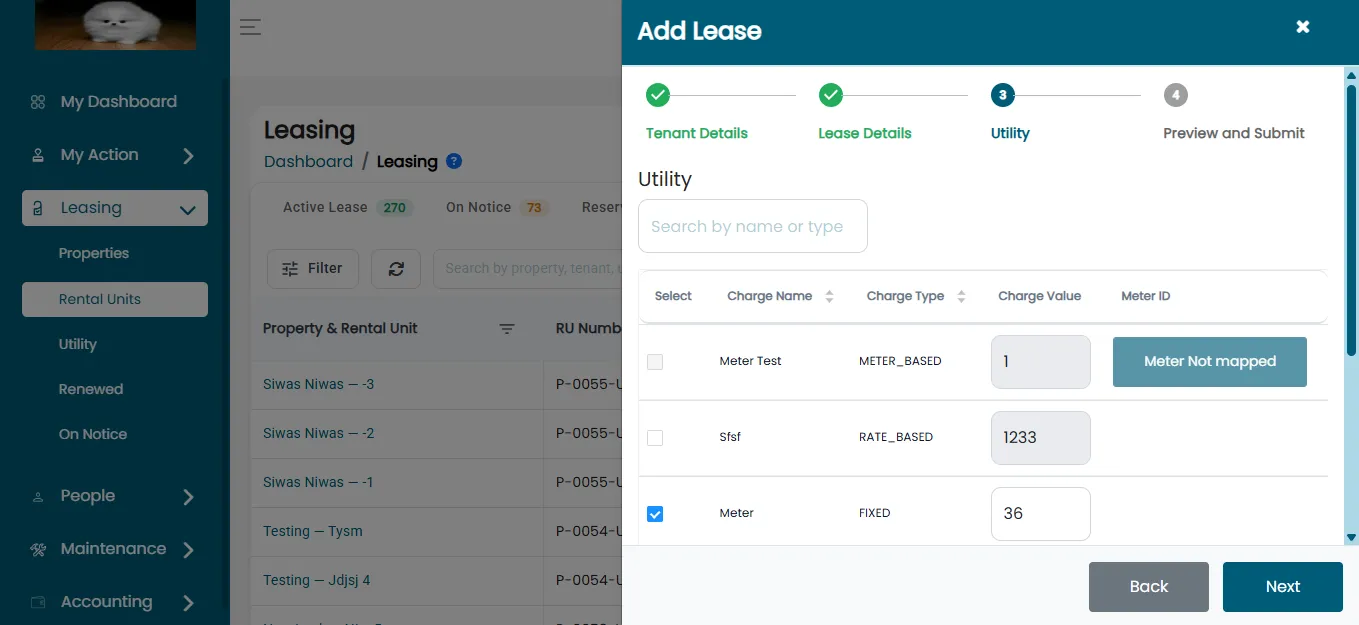Click the Meter charge value field showing 36
Image resolution: width=1359 pixels, height=625 pixels.
click(x=1041, y=513)
